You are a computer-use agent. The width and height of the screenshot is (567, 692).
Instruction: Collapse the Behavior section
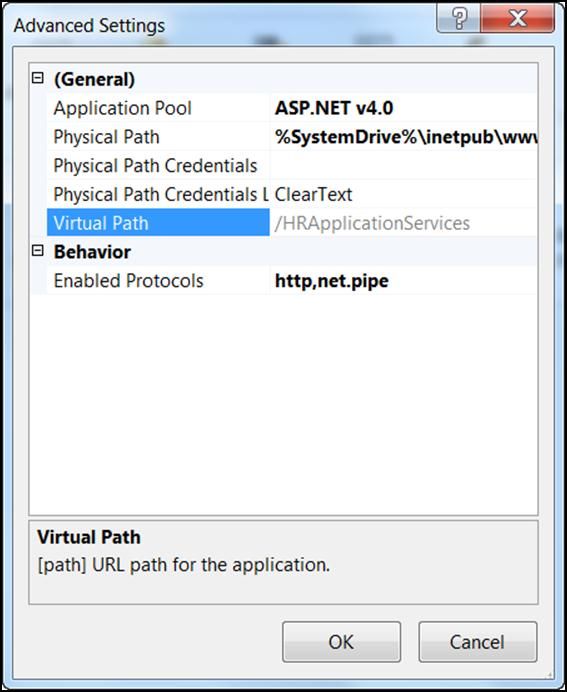38,251
